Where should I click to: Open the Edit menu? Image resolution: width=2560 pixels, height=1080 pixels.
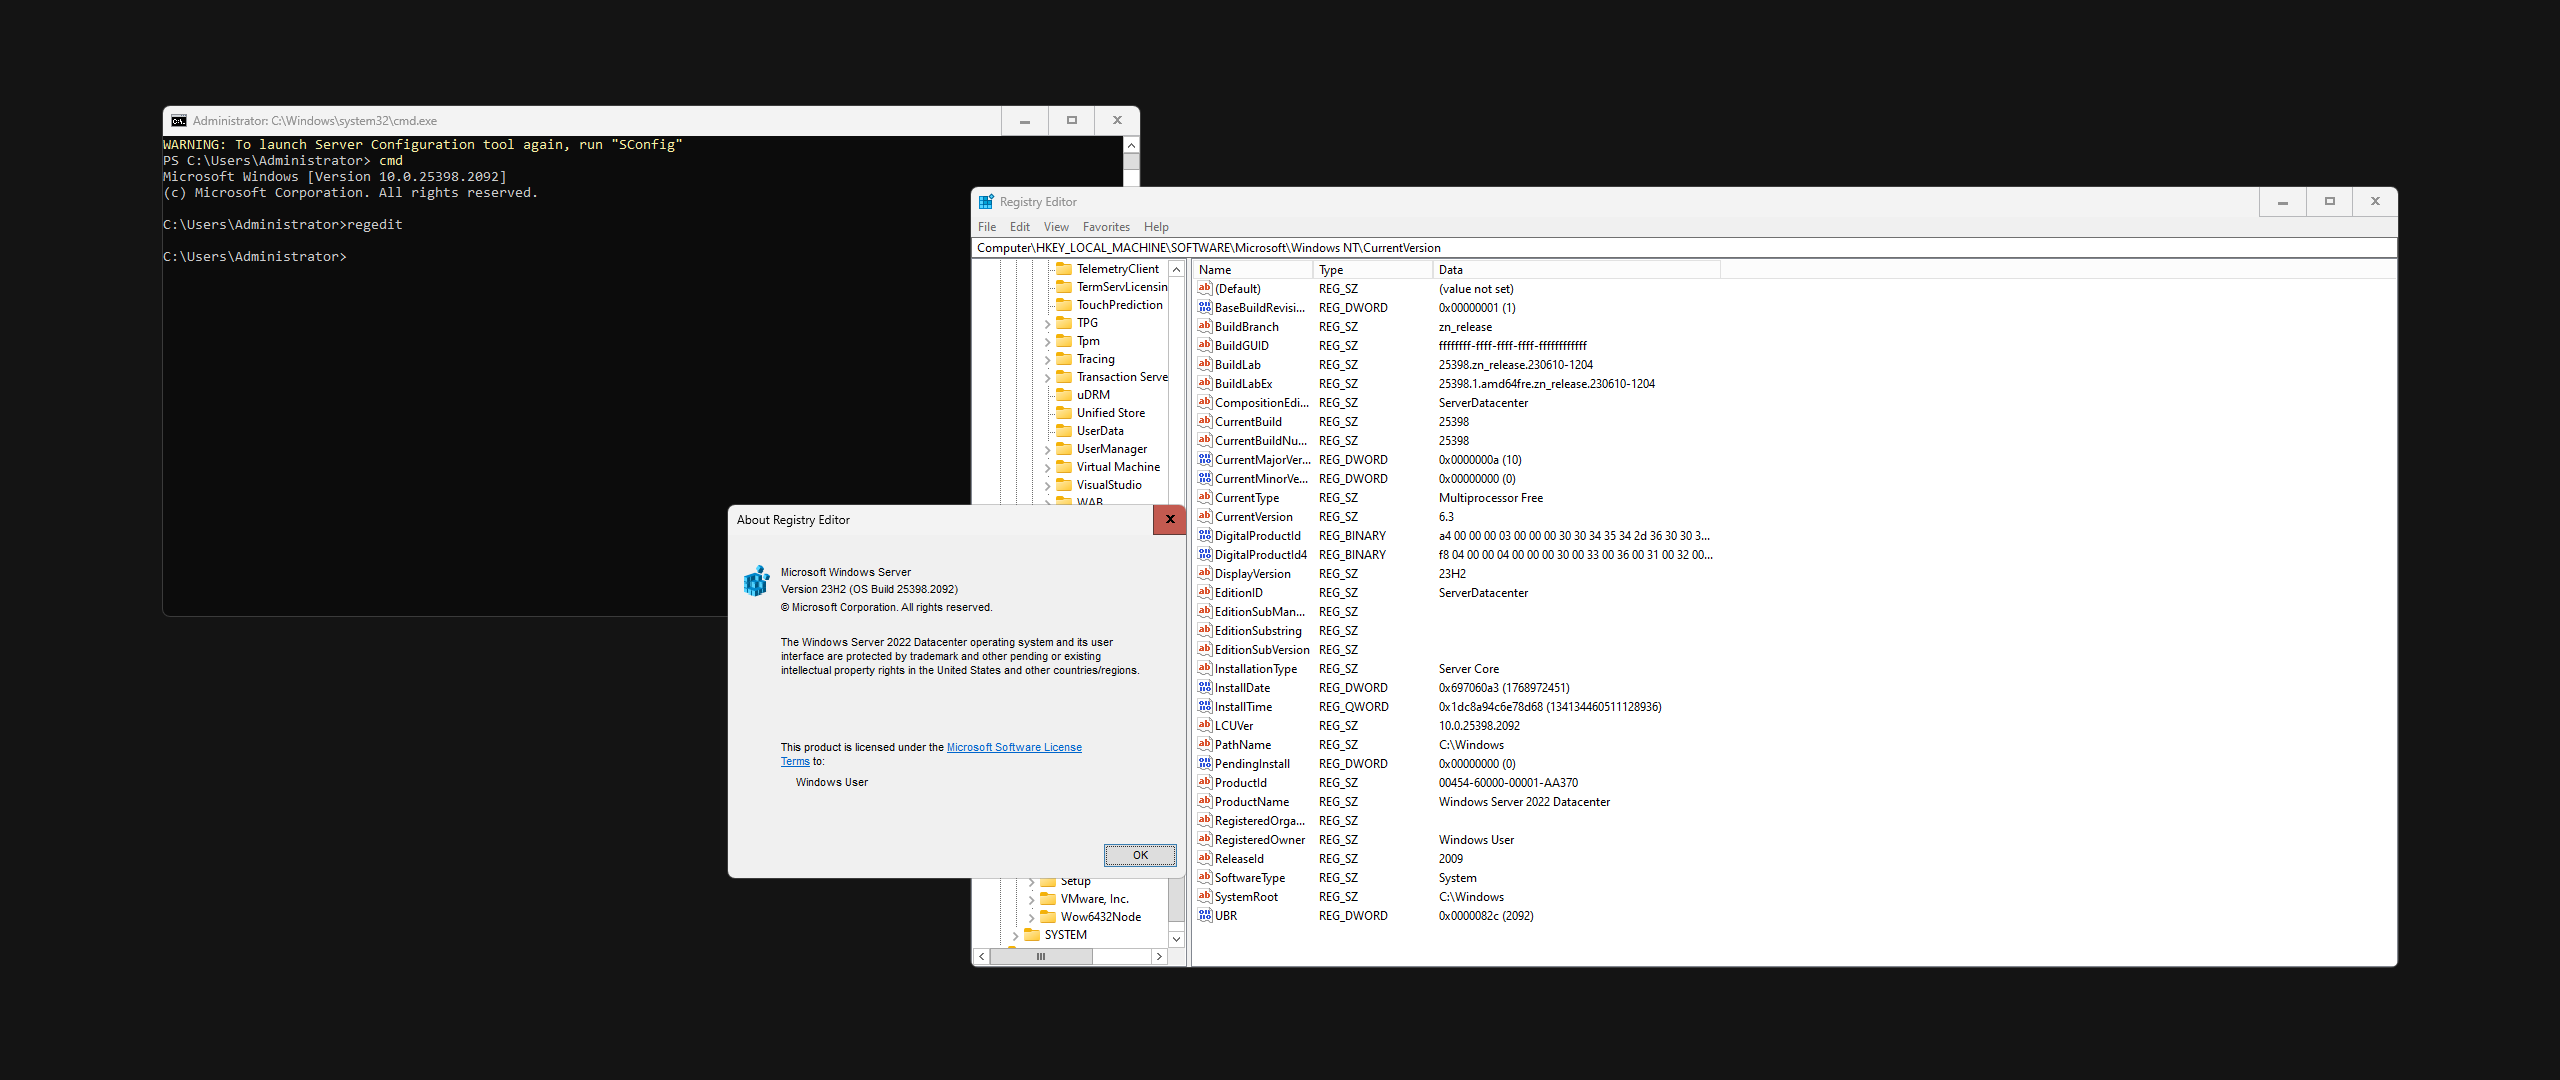[x=1019, y=227]
